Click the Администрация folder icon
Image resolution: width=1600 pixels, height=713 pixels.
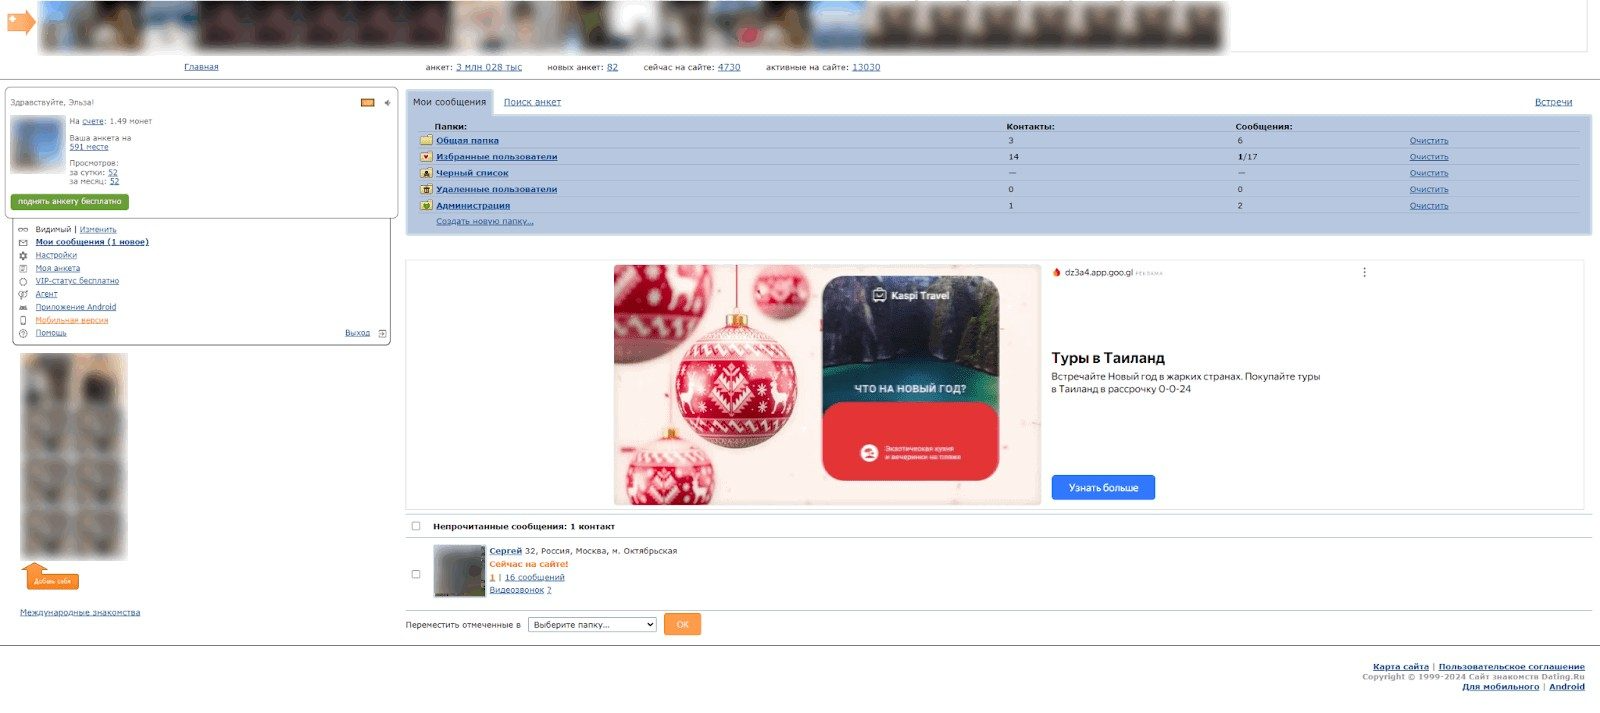[x=426, y=206]
